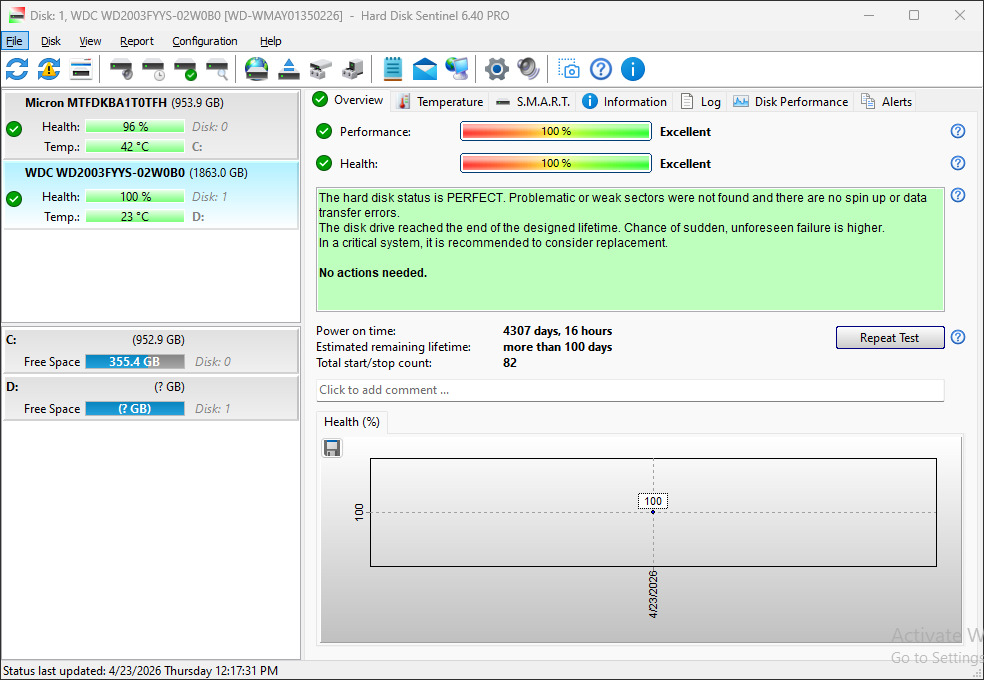Click the help icon beside status text box

[958, 195]
